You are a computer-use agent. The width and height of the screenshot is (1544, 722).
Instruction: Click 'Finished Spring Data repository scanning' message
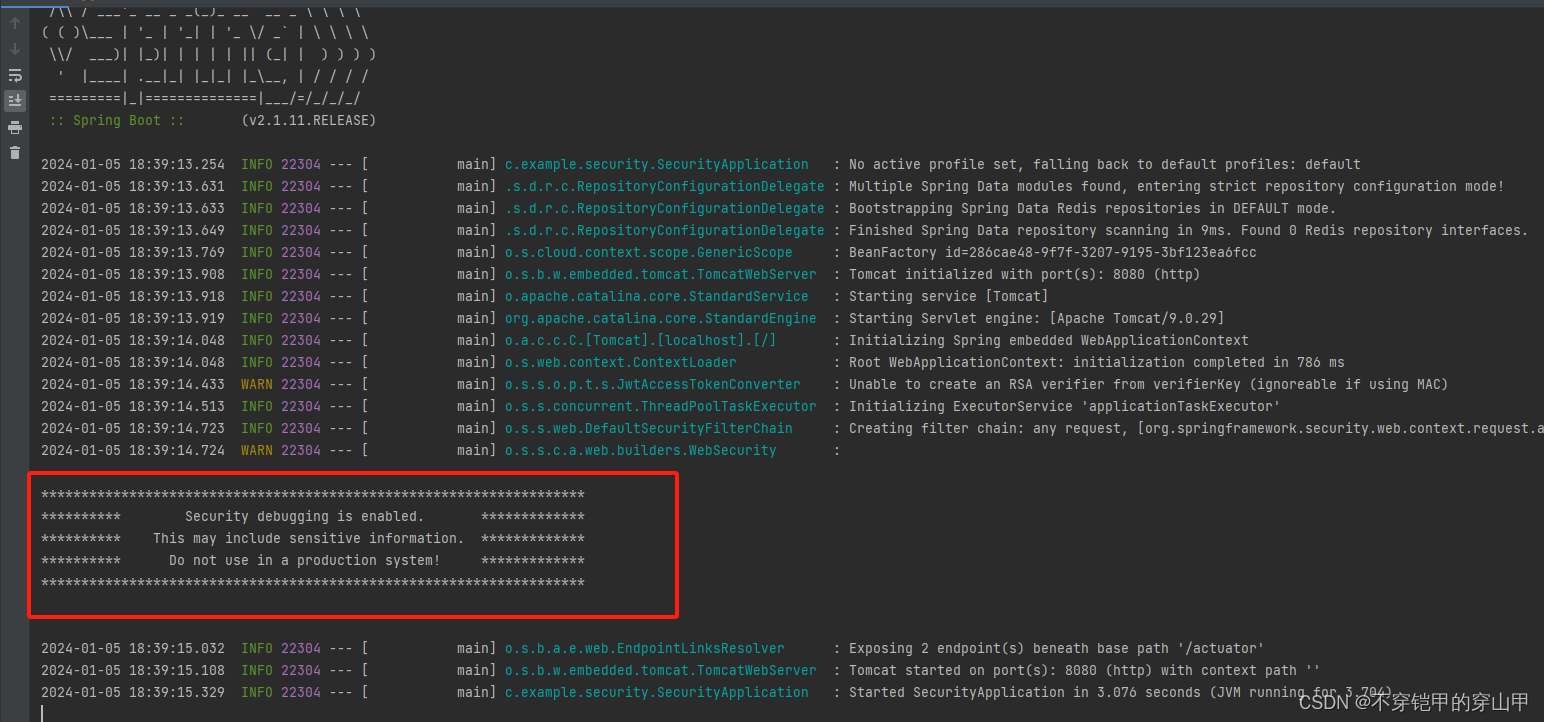click(x=1188, y=230)
